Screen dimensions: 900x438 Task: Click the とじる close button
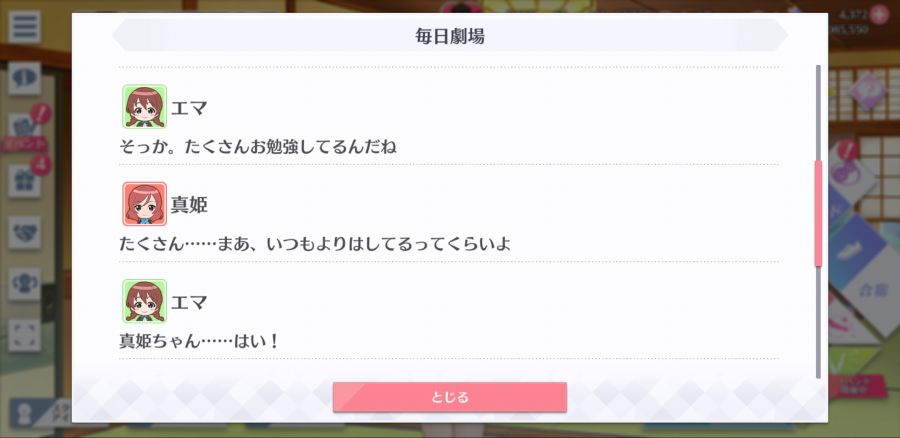(x=449, y=397)
